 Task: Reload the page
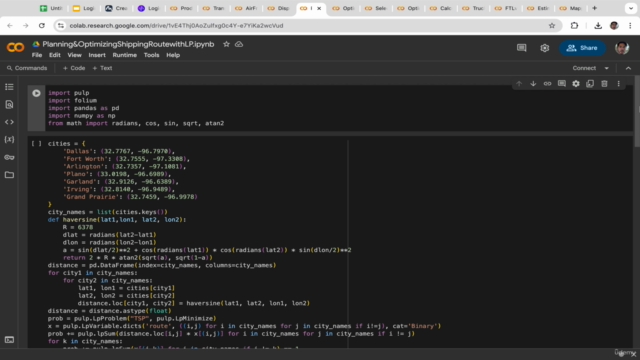42,26
